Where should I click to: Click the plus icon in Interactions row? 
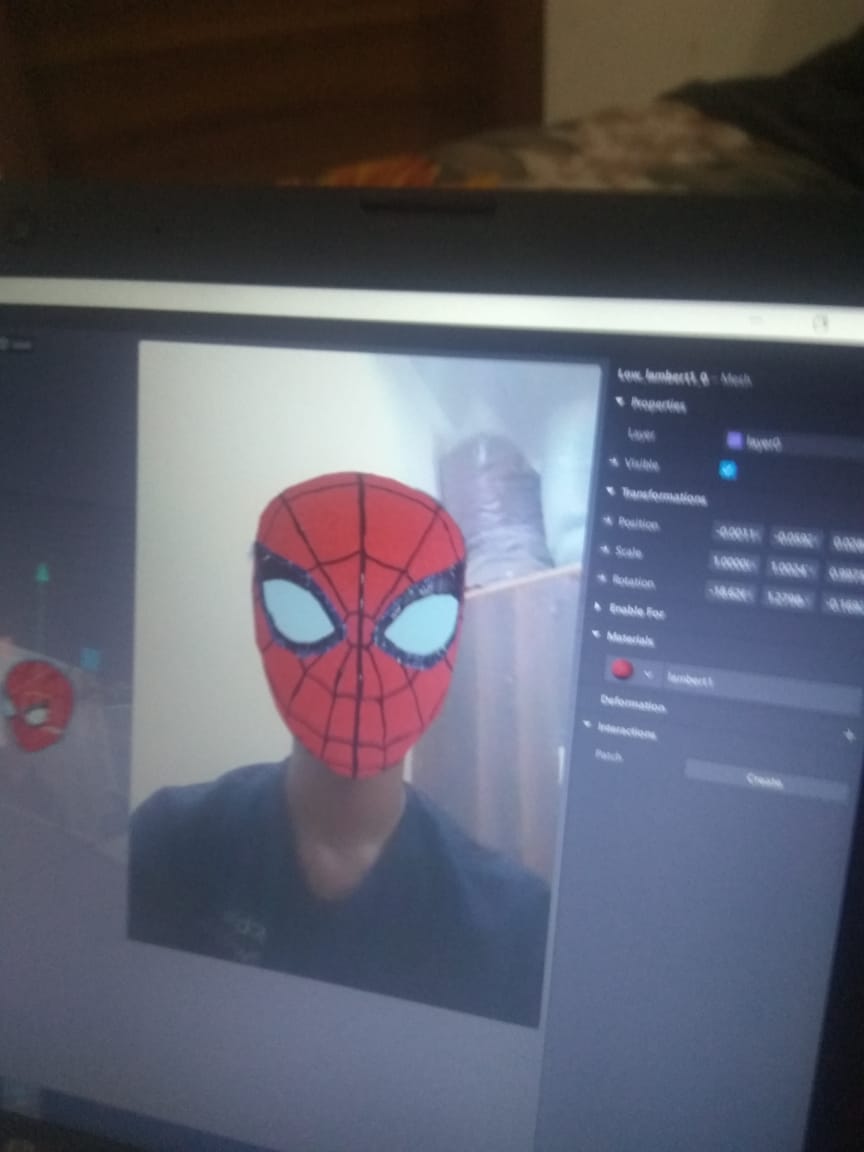pyautogui.click(x=850, y=735)
